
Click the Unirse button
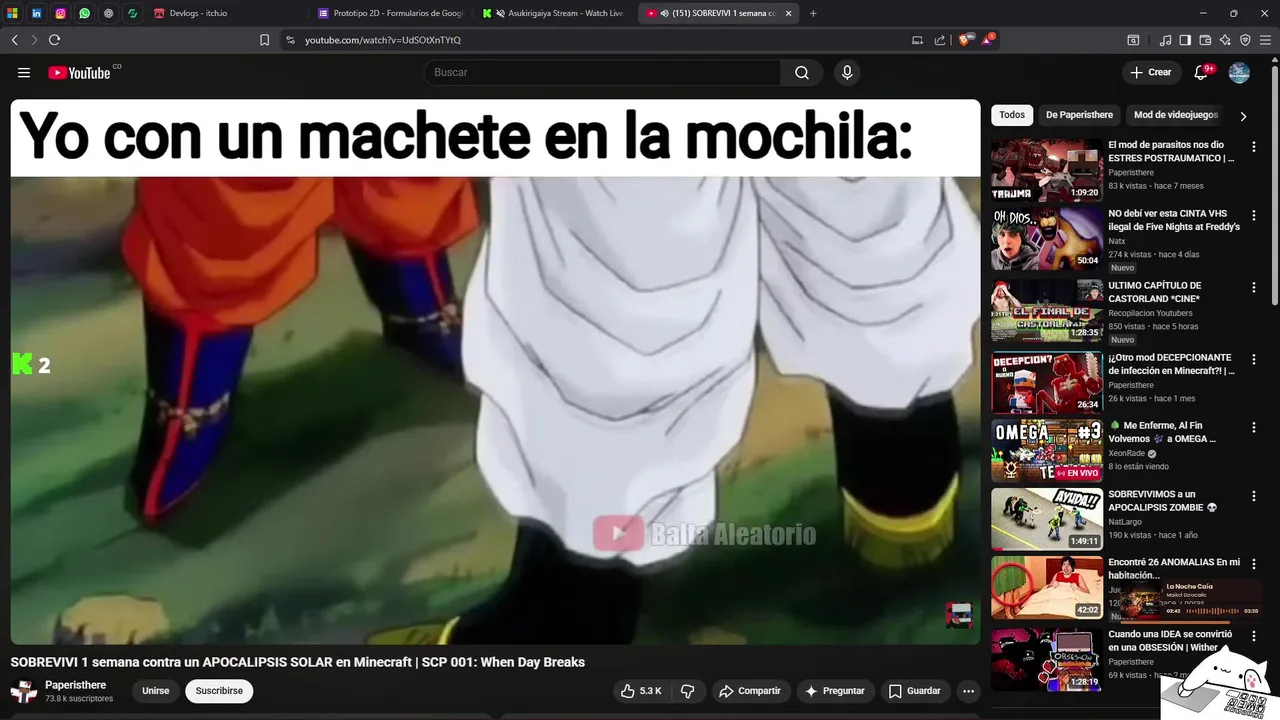click(x=155, y=691)
